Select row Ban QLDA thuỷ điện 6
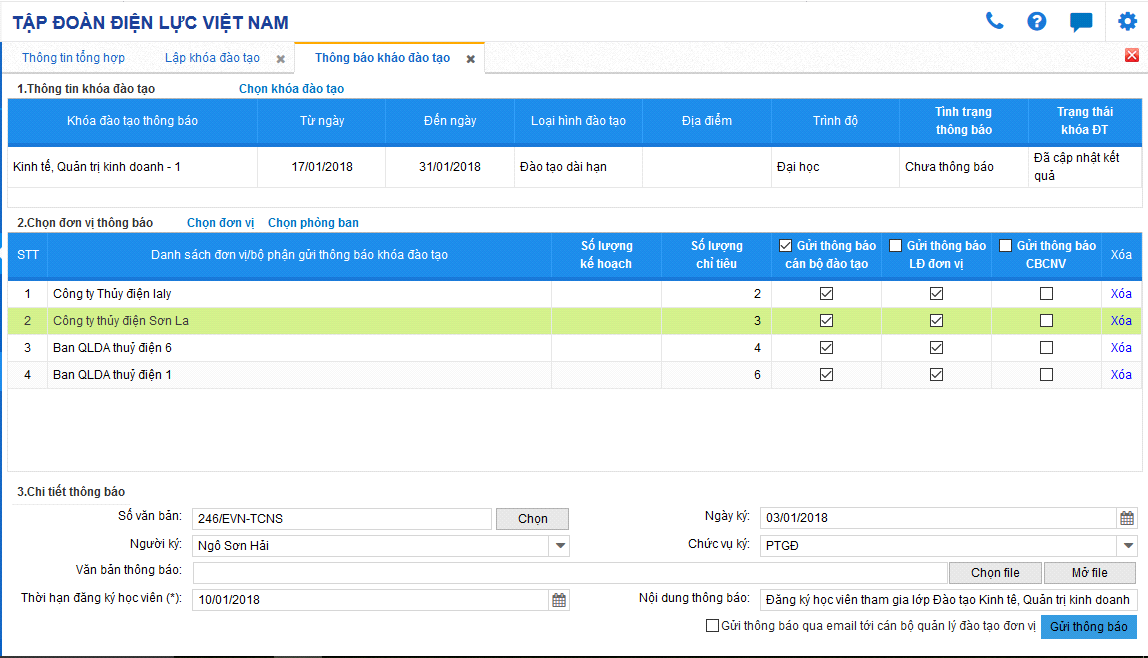1148x658 pixels. [574, 348]
